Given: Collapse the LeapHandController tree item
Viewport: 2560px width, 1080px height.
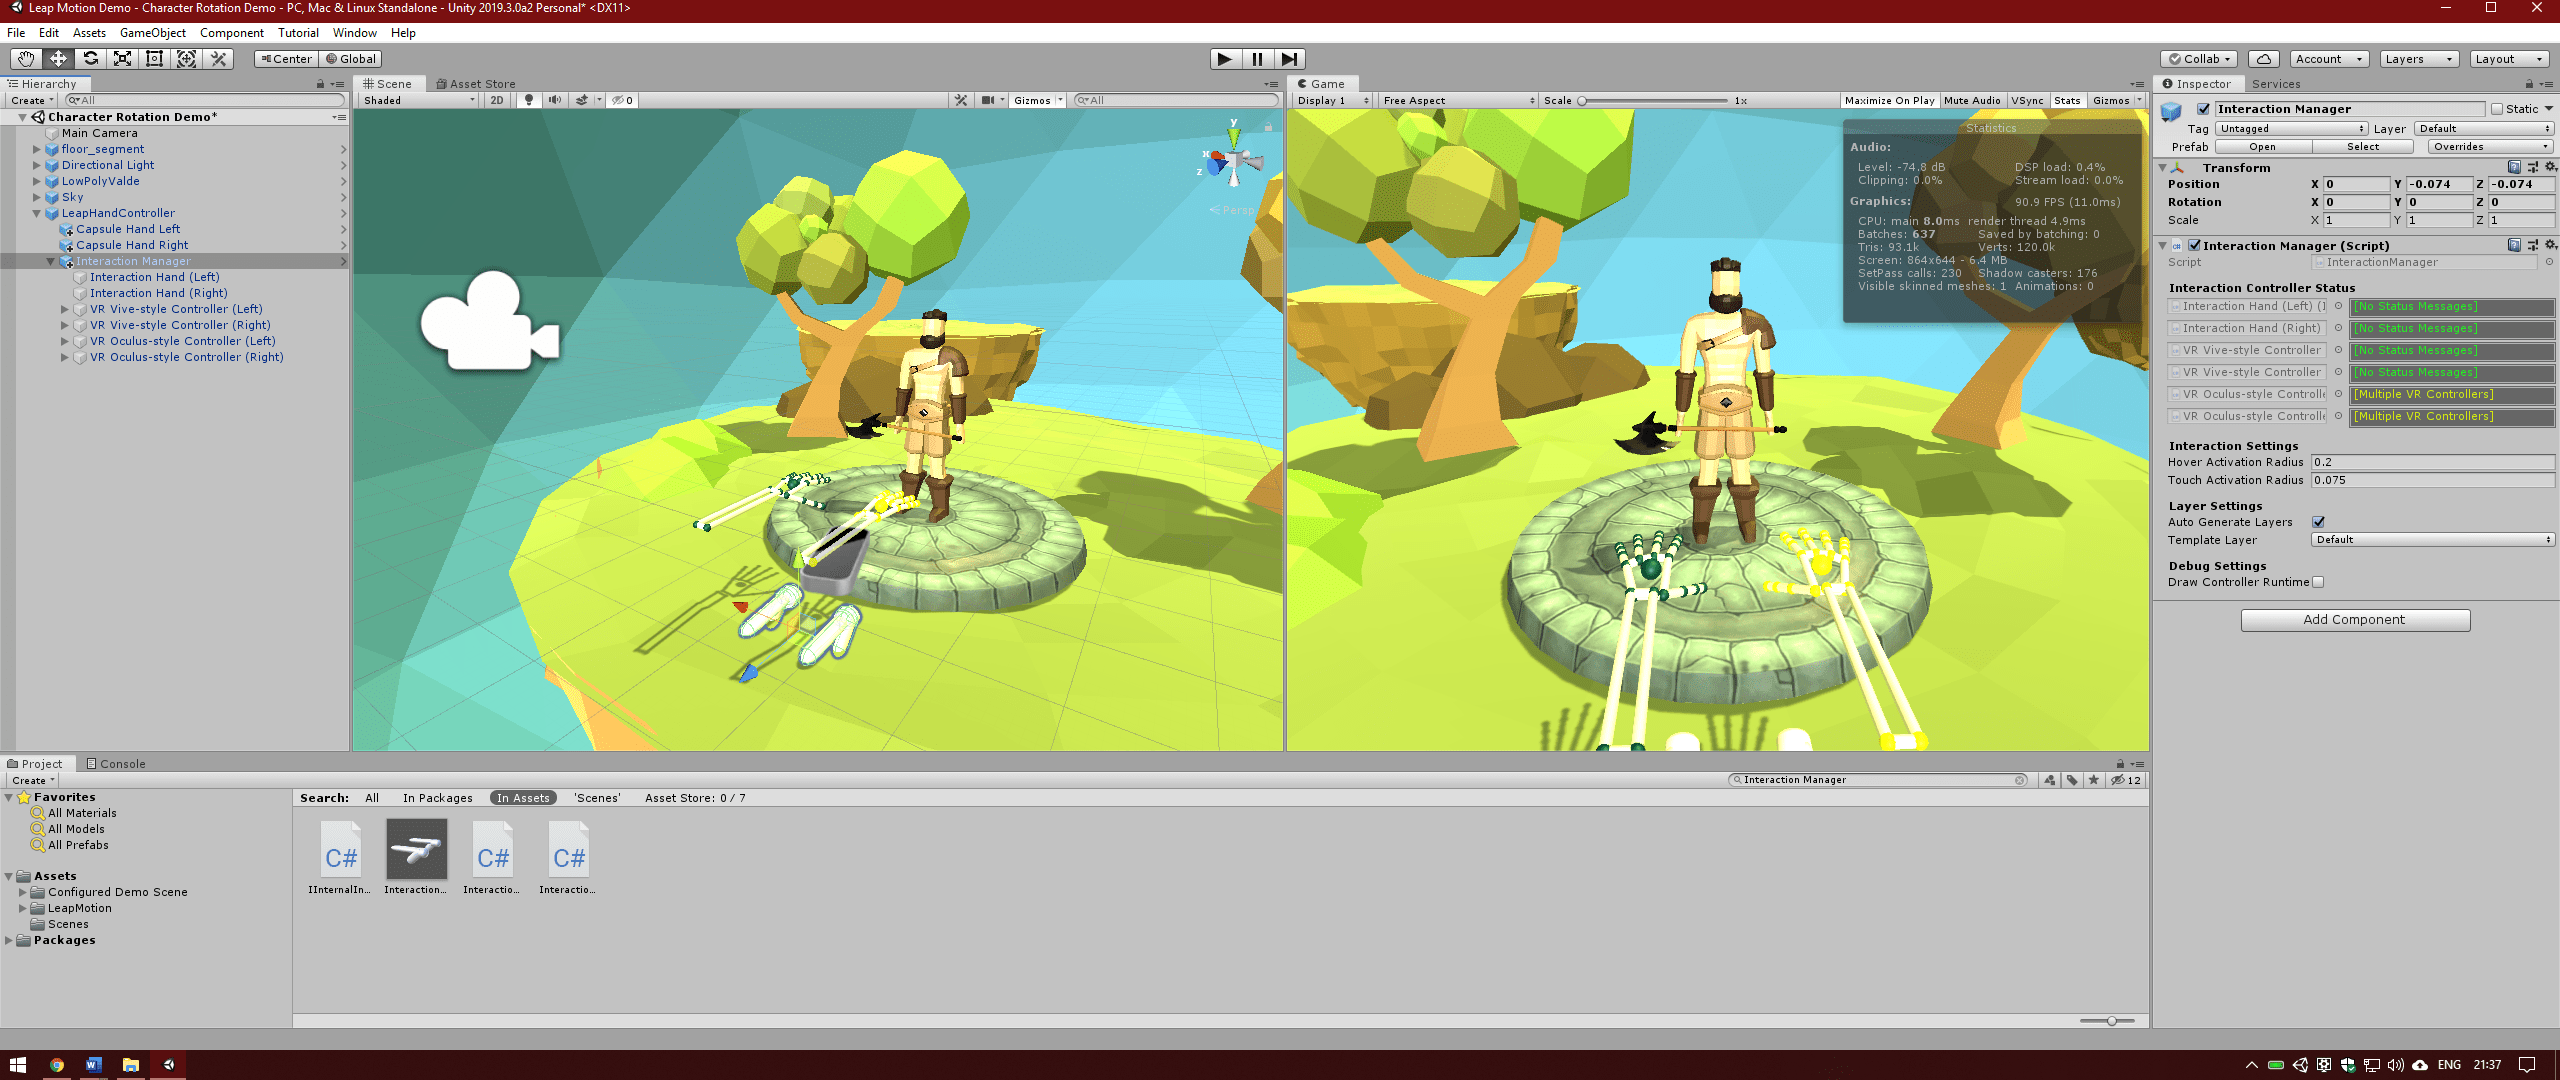Looking at the screenshot, I should click(x=37, y=213).
